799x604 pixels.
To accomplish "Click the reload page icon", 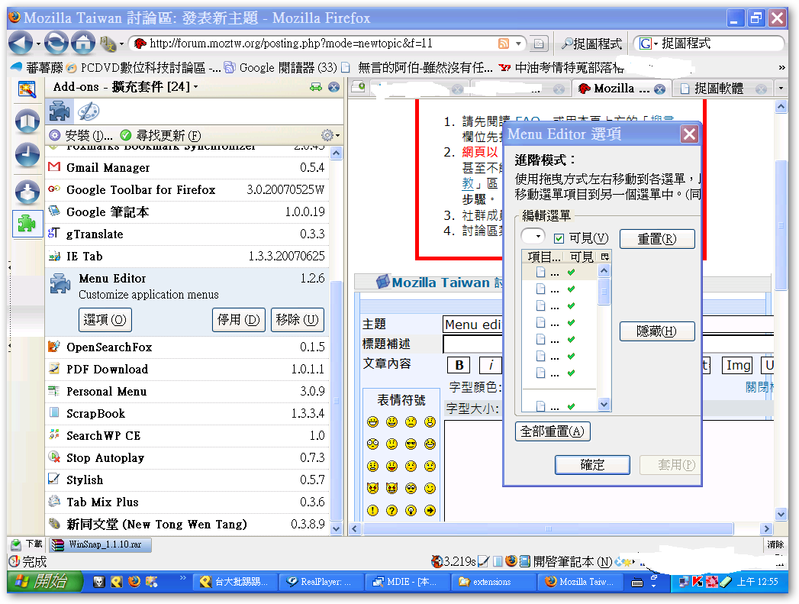I will [56, 43].
